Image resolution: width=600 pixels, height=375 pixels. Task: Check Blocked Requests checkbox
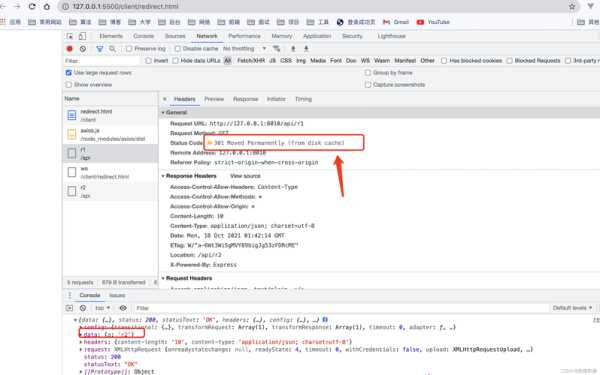click(x=509, y=61)
